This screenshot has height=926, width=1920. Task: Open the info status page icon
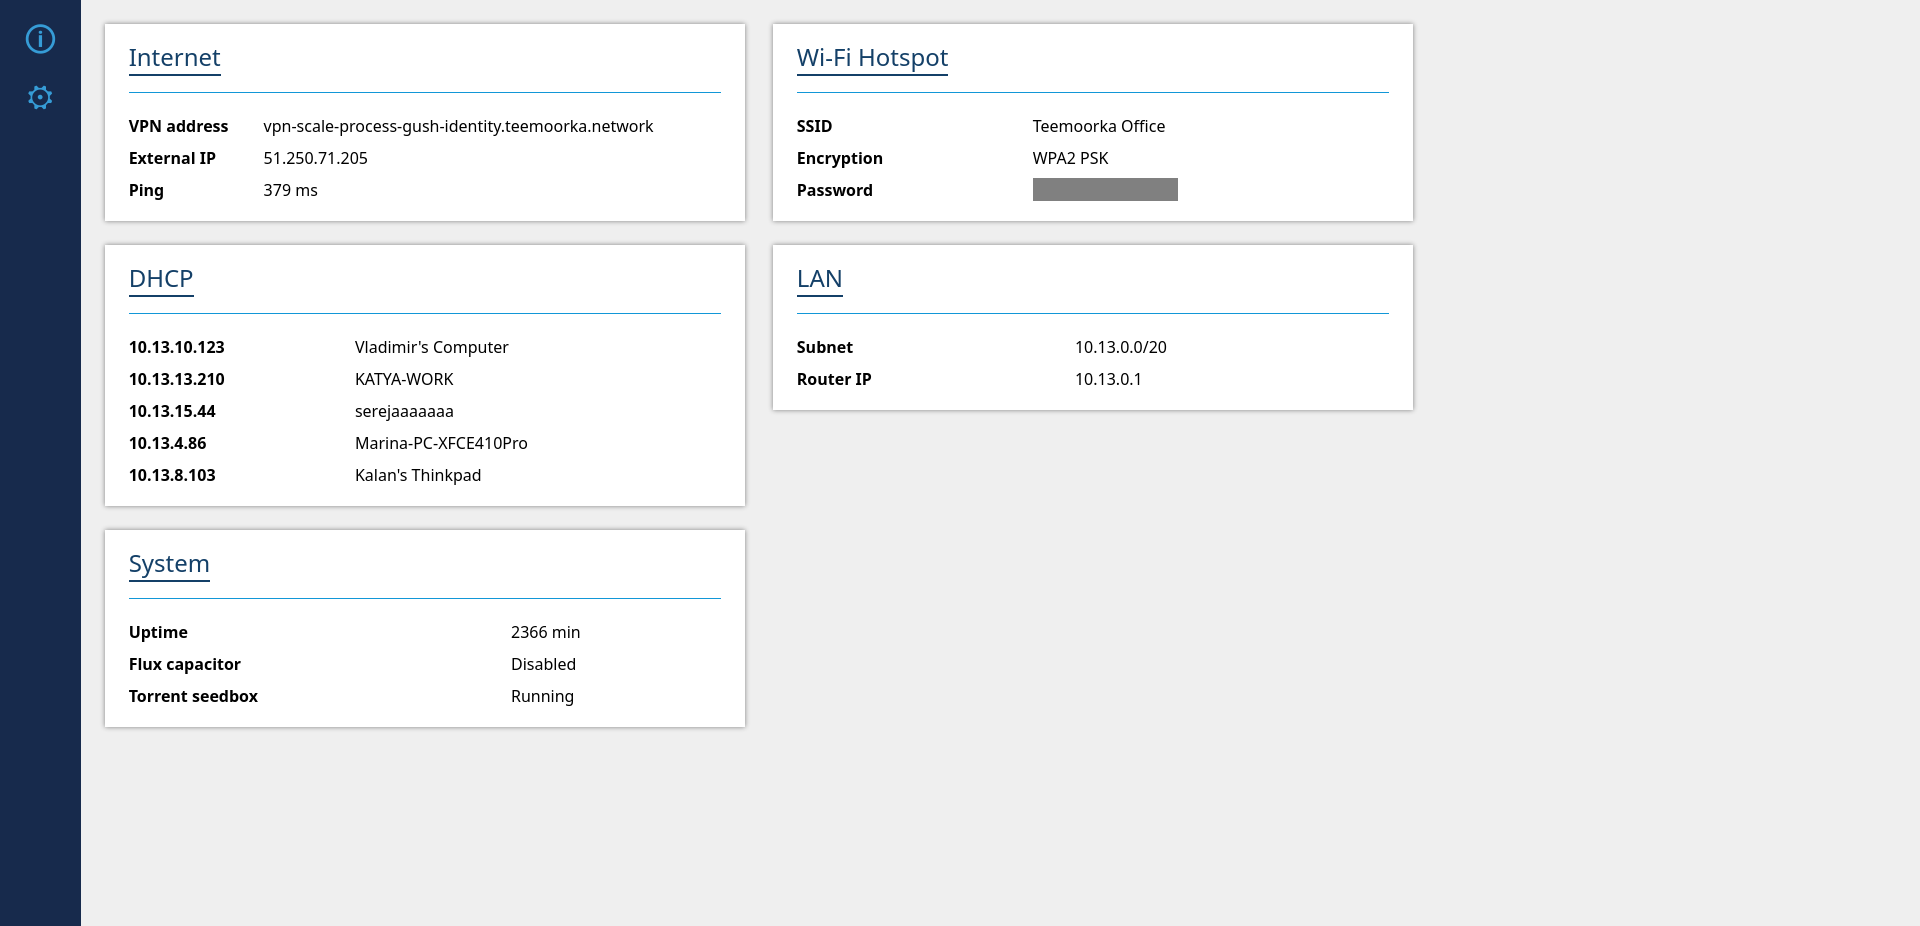point(40,39)
